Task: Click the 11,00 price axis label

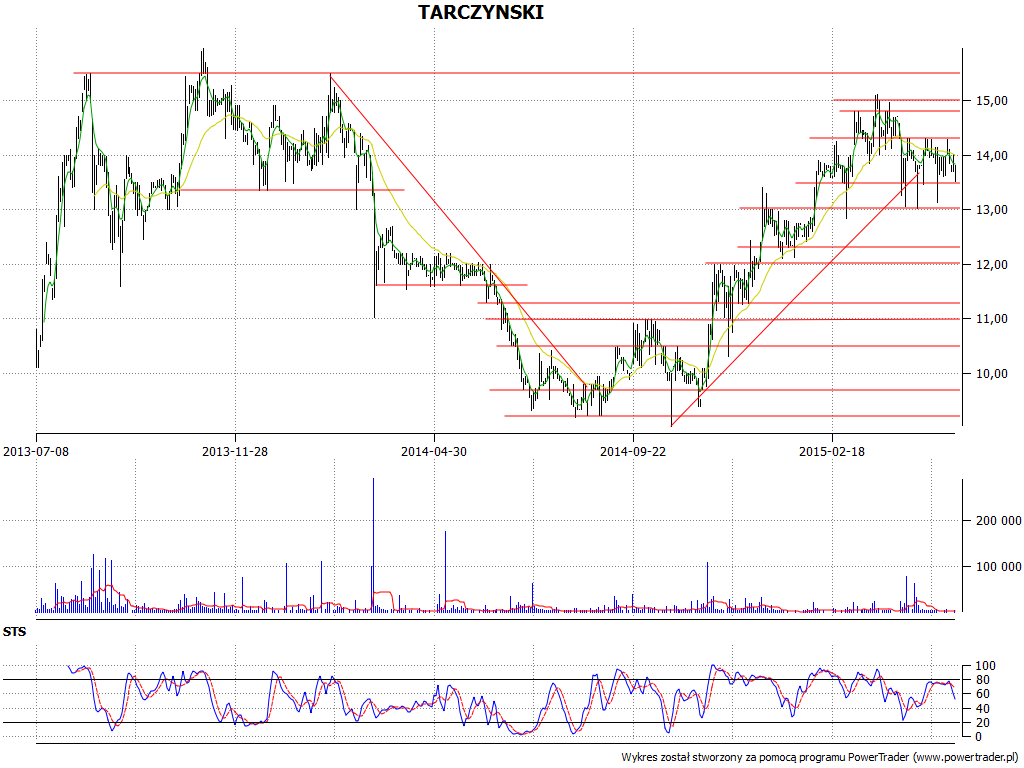Action: click(x=991, y=319)
